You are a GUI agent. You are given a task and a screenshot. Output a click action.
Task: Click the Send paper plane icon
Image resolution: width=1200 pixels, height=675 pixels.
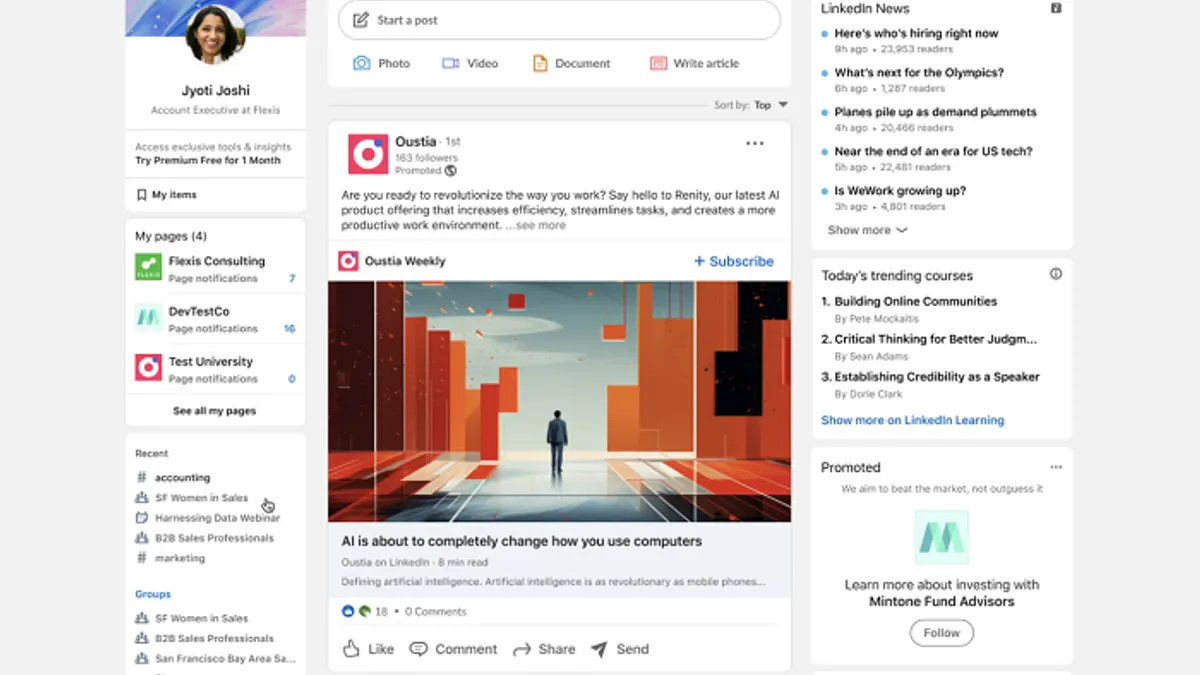click(x=599, y=649)
